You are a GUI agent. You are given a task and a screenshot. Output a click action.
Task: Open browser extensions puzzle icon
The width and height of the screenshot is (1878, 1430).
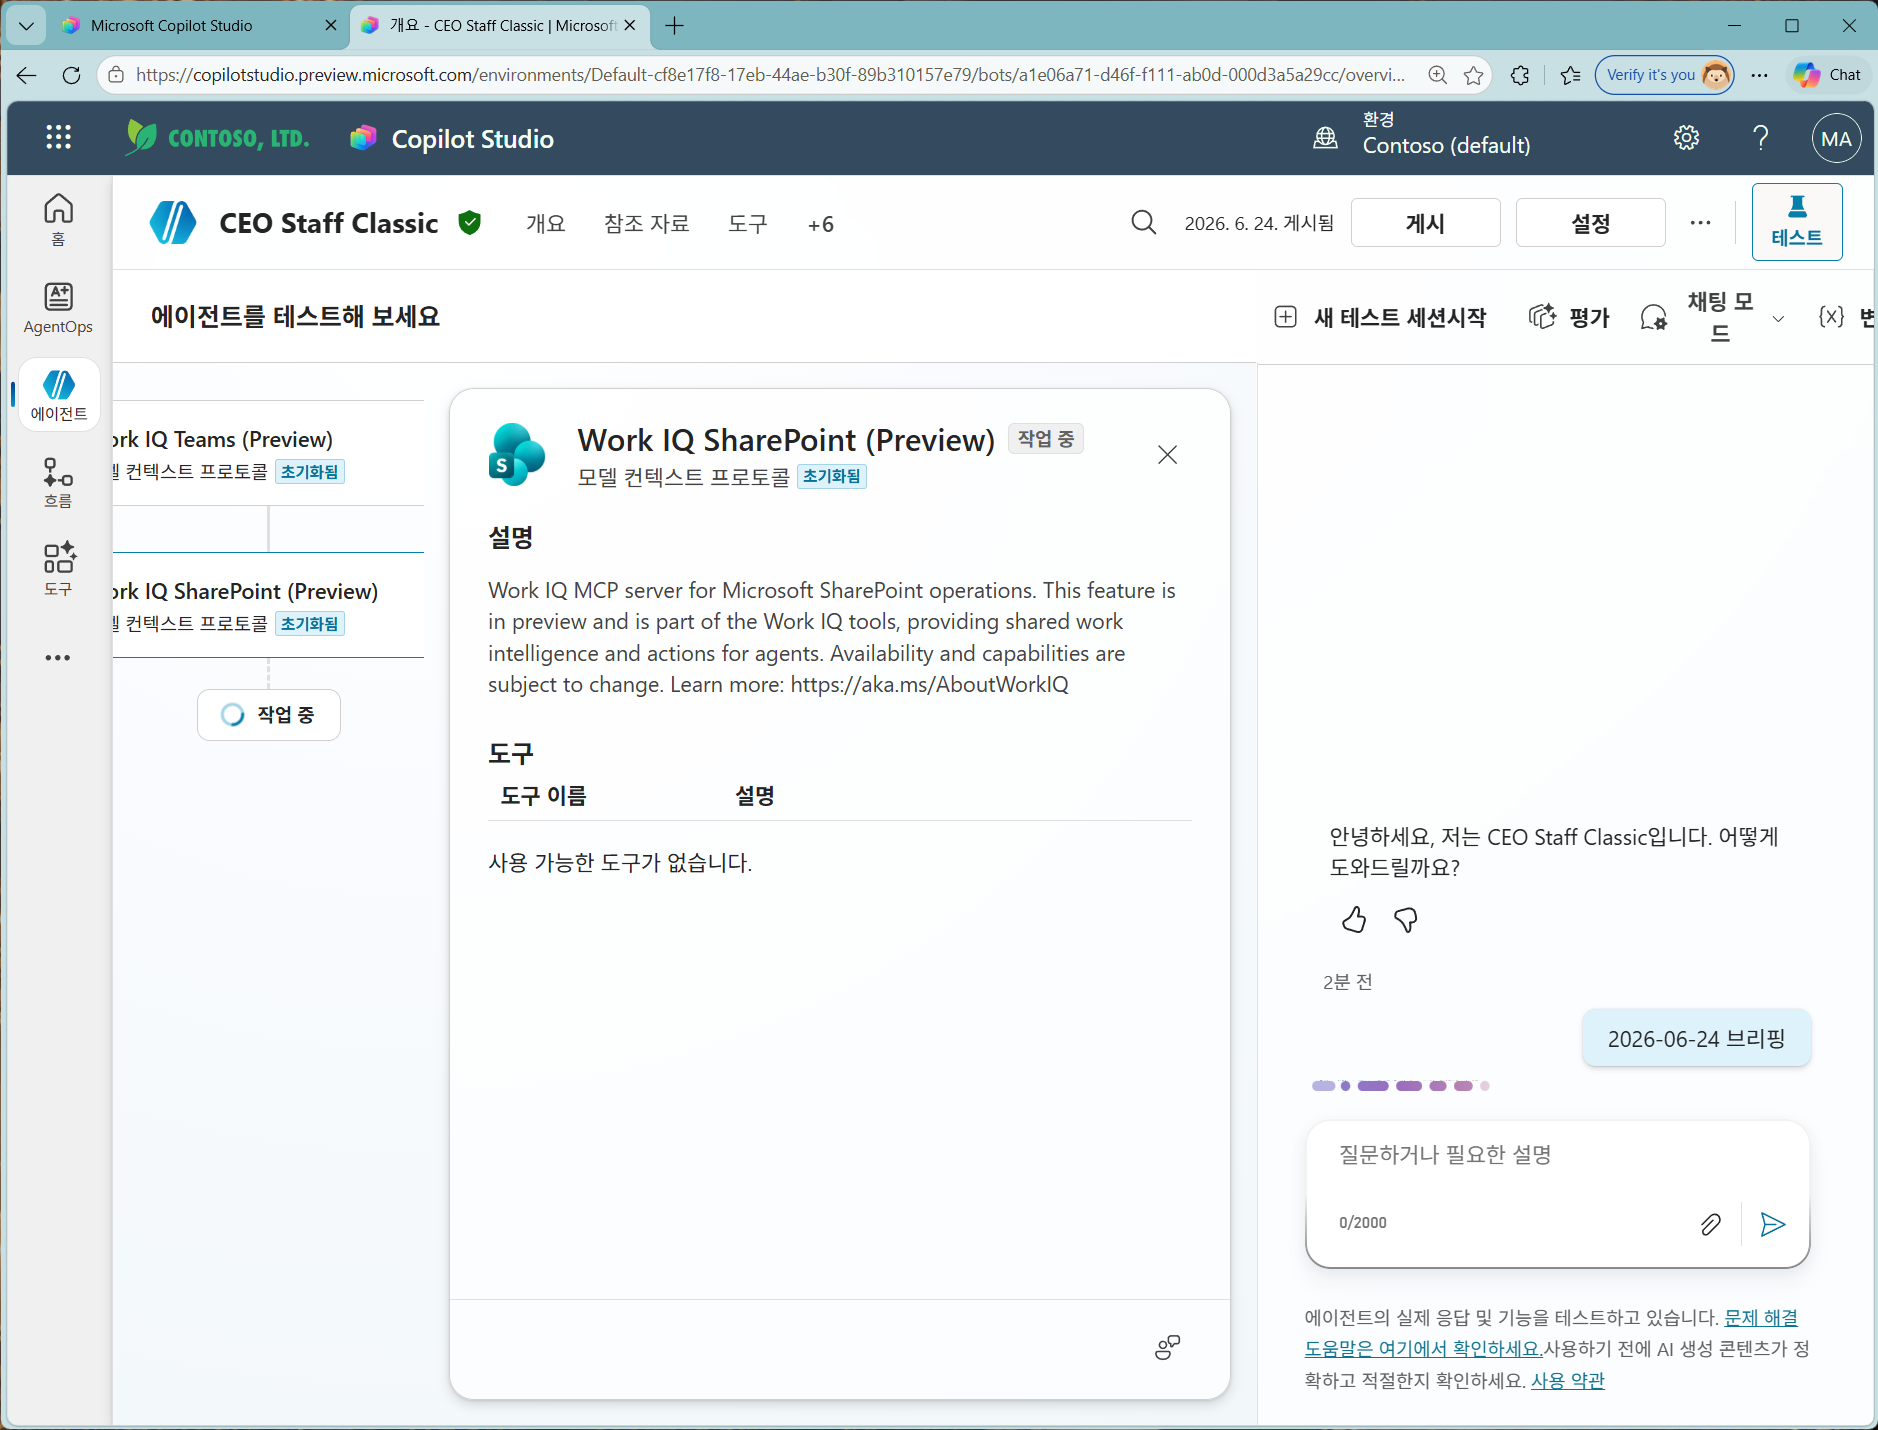click(1520, 75)
